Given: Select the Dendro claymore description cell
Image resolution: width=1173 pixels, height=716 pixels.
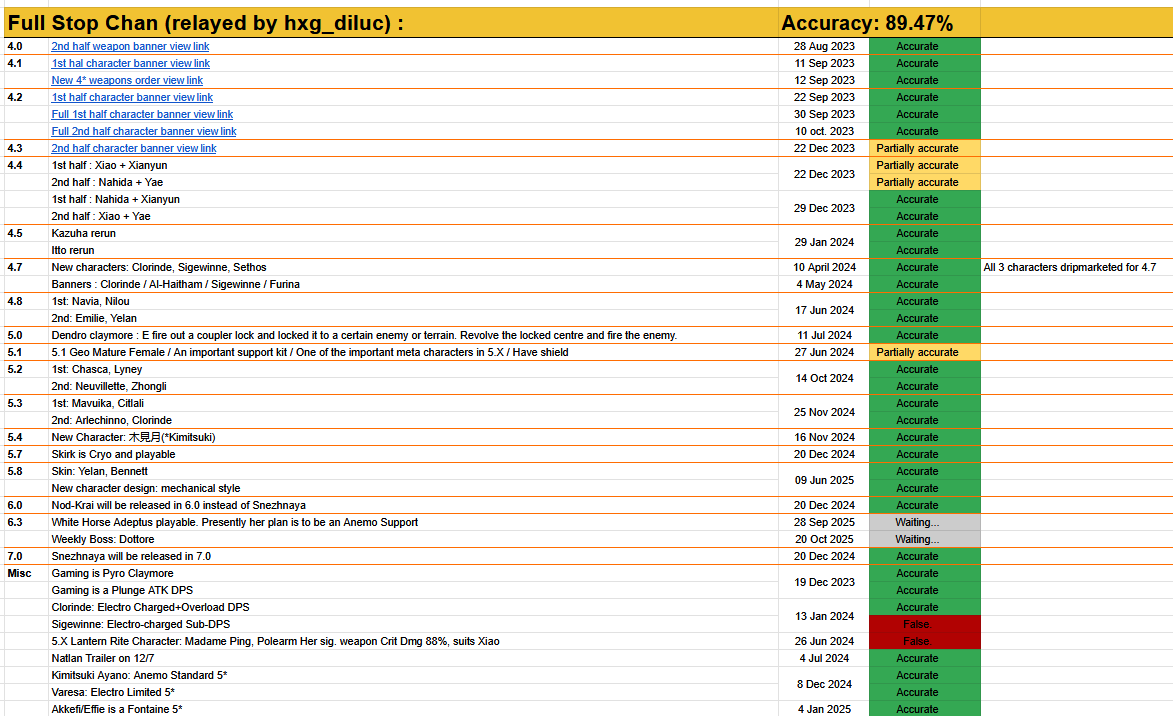Looking at the screenshot, I should click(x=413, y=335).
